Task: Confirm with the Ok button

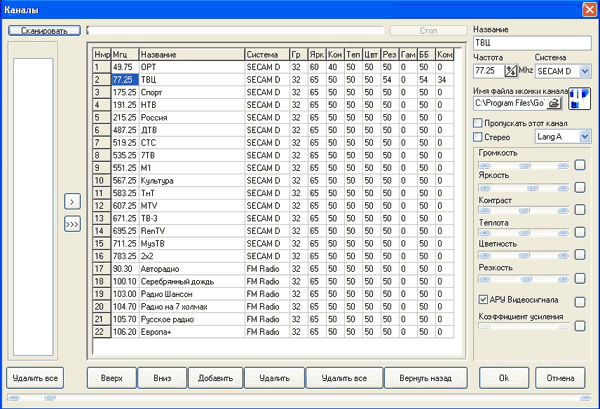Action: (x=504, y=378)
